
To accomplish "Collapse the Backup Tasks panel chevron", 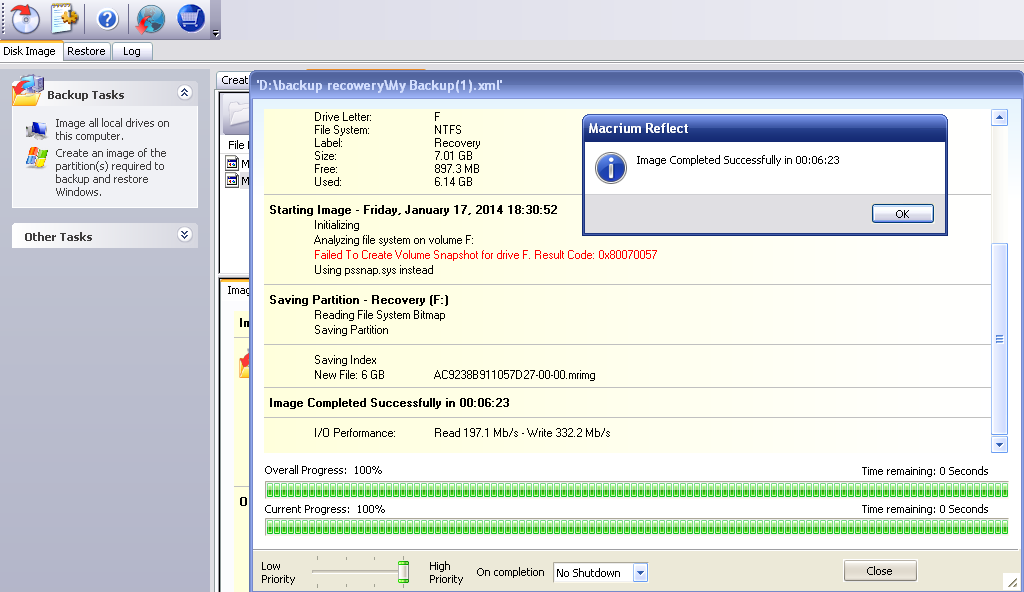I will pos(185,93).
